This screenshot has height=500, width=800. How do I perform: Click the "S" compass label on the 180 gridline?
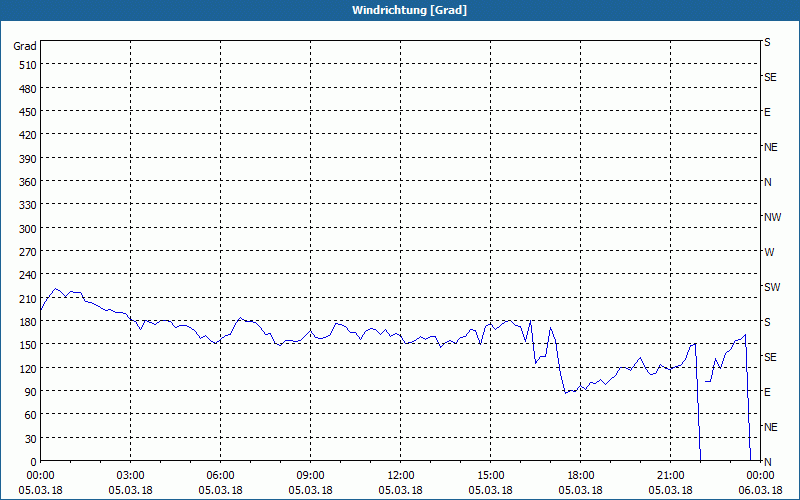pyautogui.click(x=767, y=322)
